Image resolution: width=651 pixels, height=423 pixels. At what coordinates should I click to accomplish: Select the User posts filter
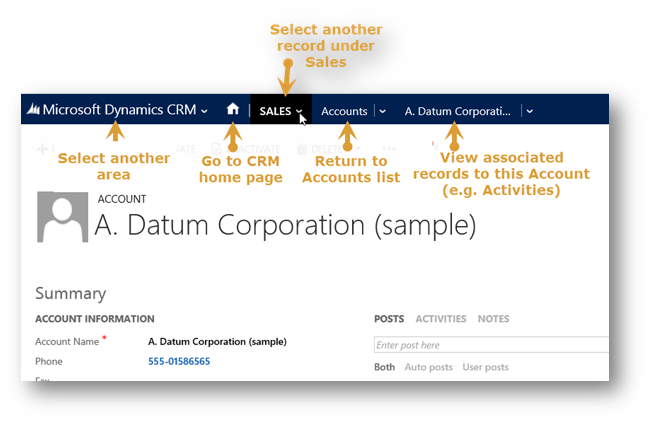coord(485,367)
